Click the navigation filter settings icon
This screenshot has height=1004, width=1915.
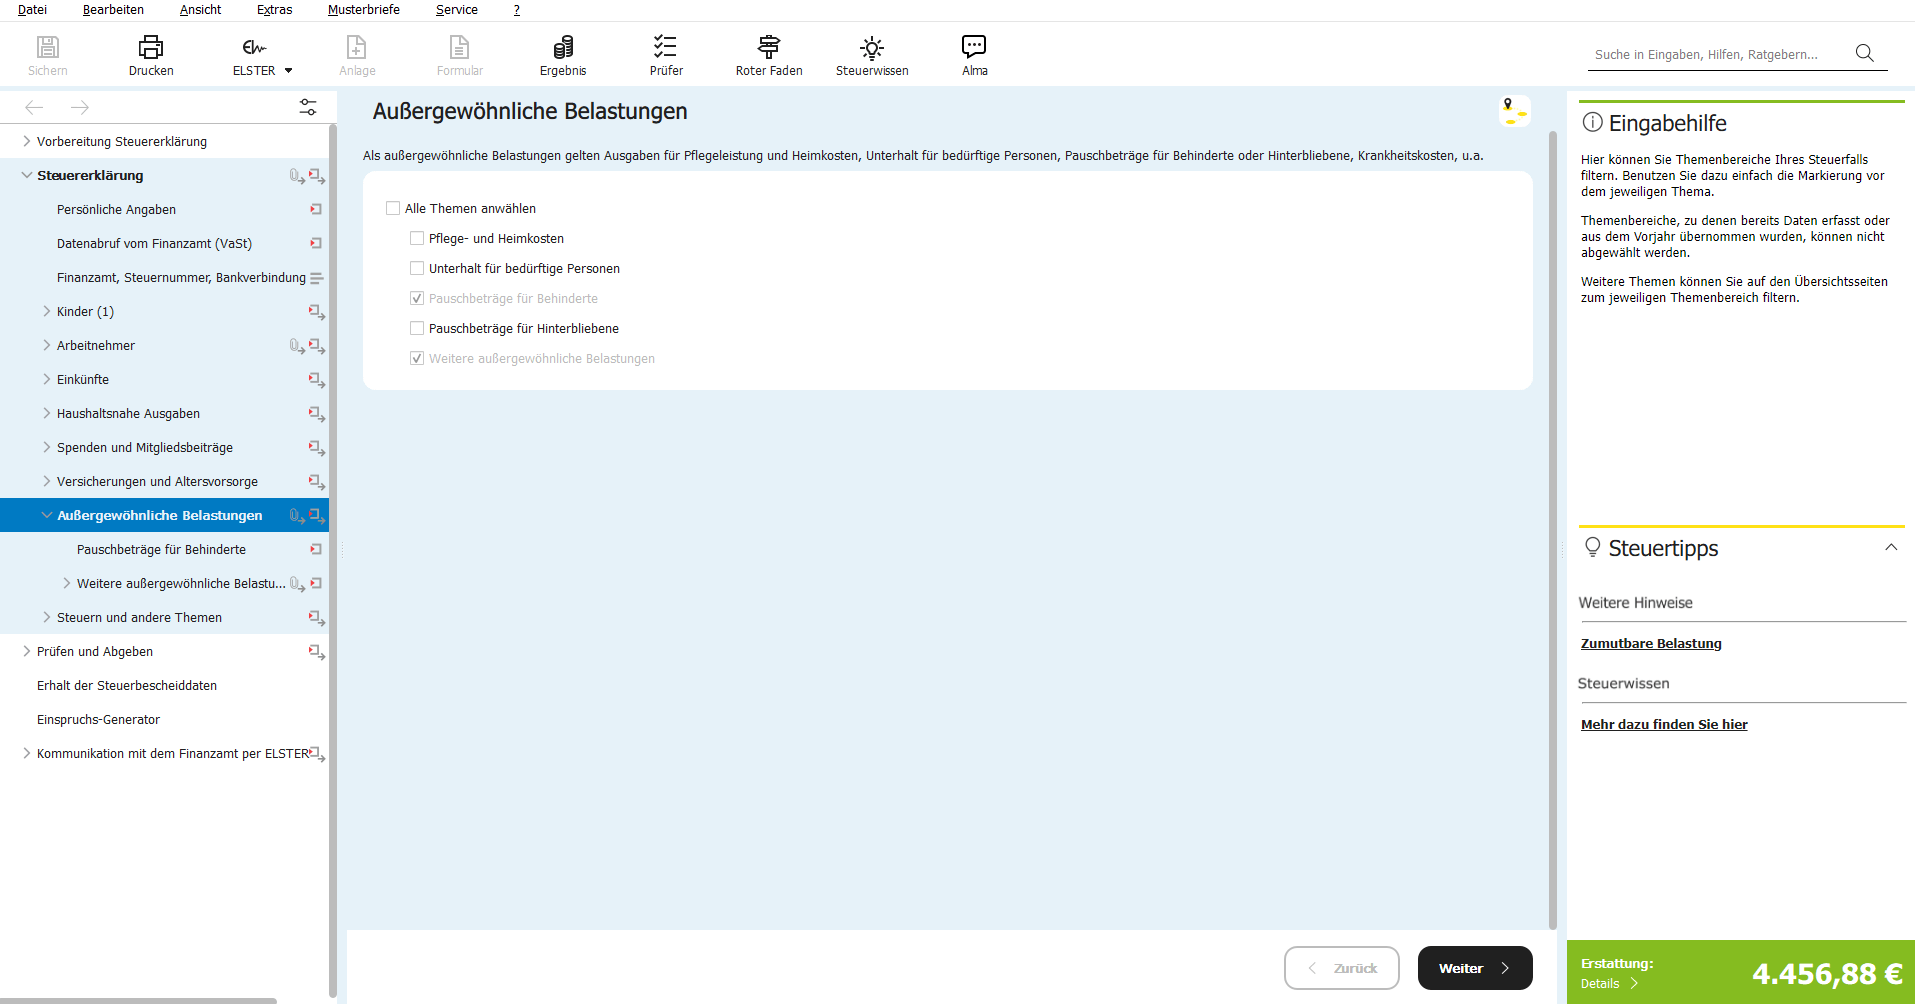[308, 107]
